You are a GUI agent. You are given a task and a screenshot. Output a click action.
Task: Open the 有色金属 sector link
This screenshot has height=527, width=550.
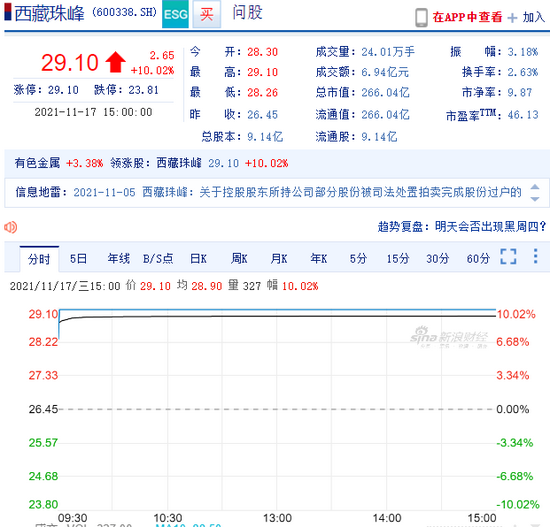pyautogui.click(x=37, y=163)
